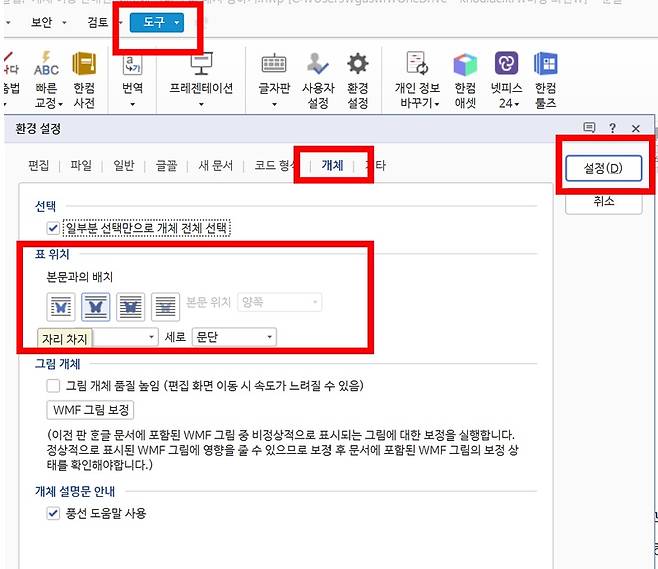This screenshot has width=658, height=569.
Task: Switch to the 글꼴 tab
Action: pyautogui.click(x=166, y=165)
